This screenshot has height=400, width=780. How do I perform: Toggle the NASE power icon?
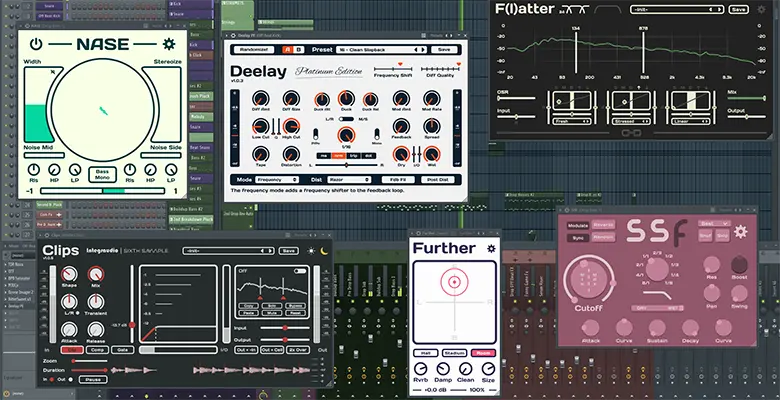(x=36, y=44)
